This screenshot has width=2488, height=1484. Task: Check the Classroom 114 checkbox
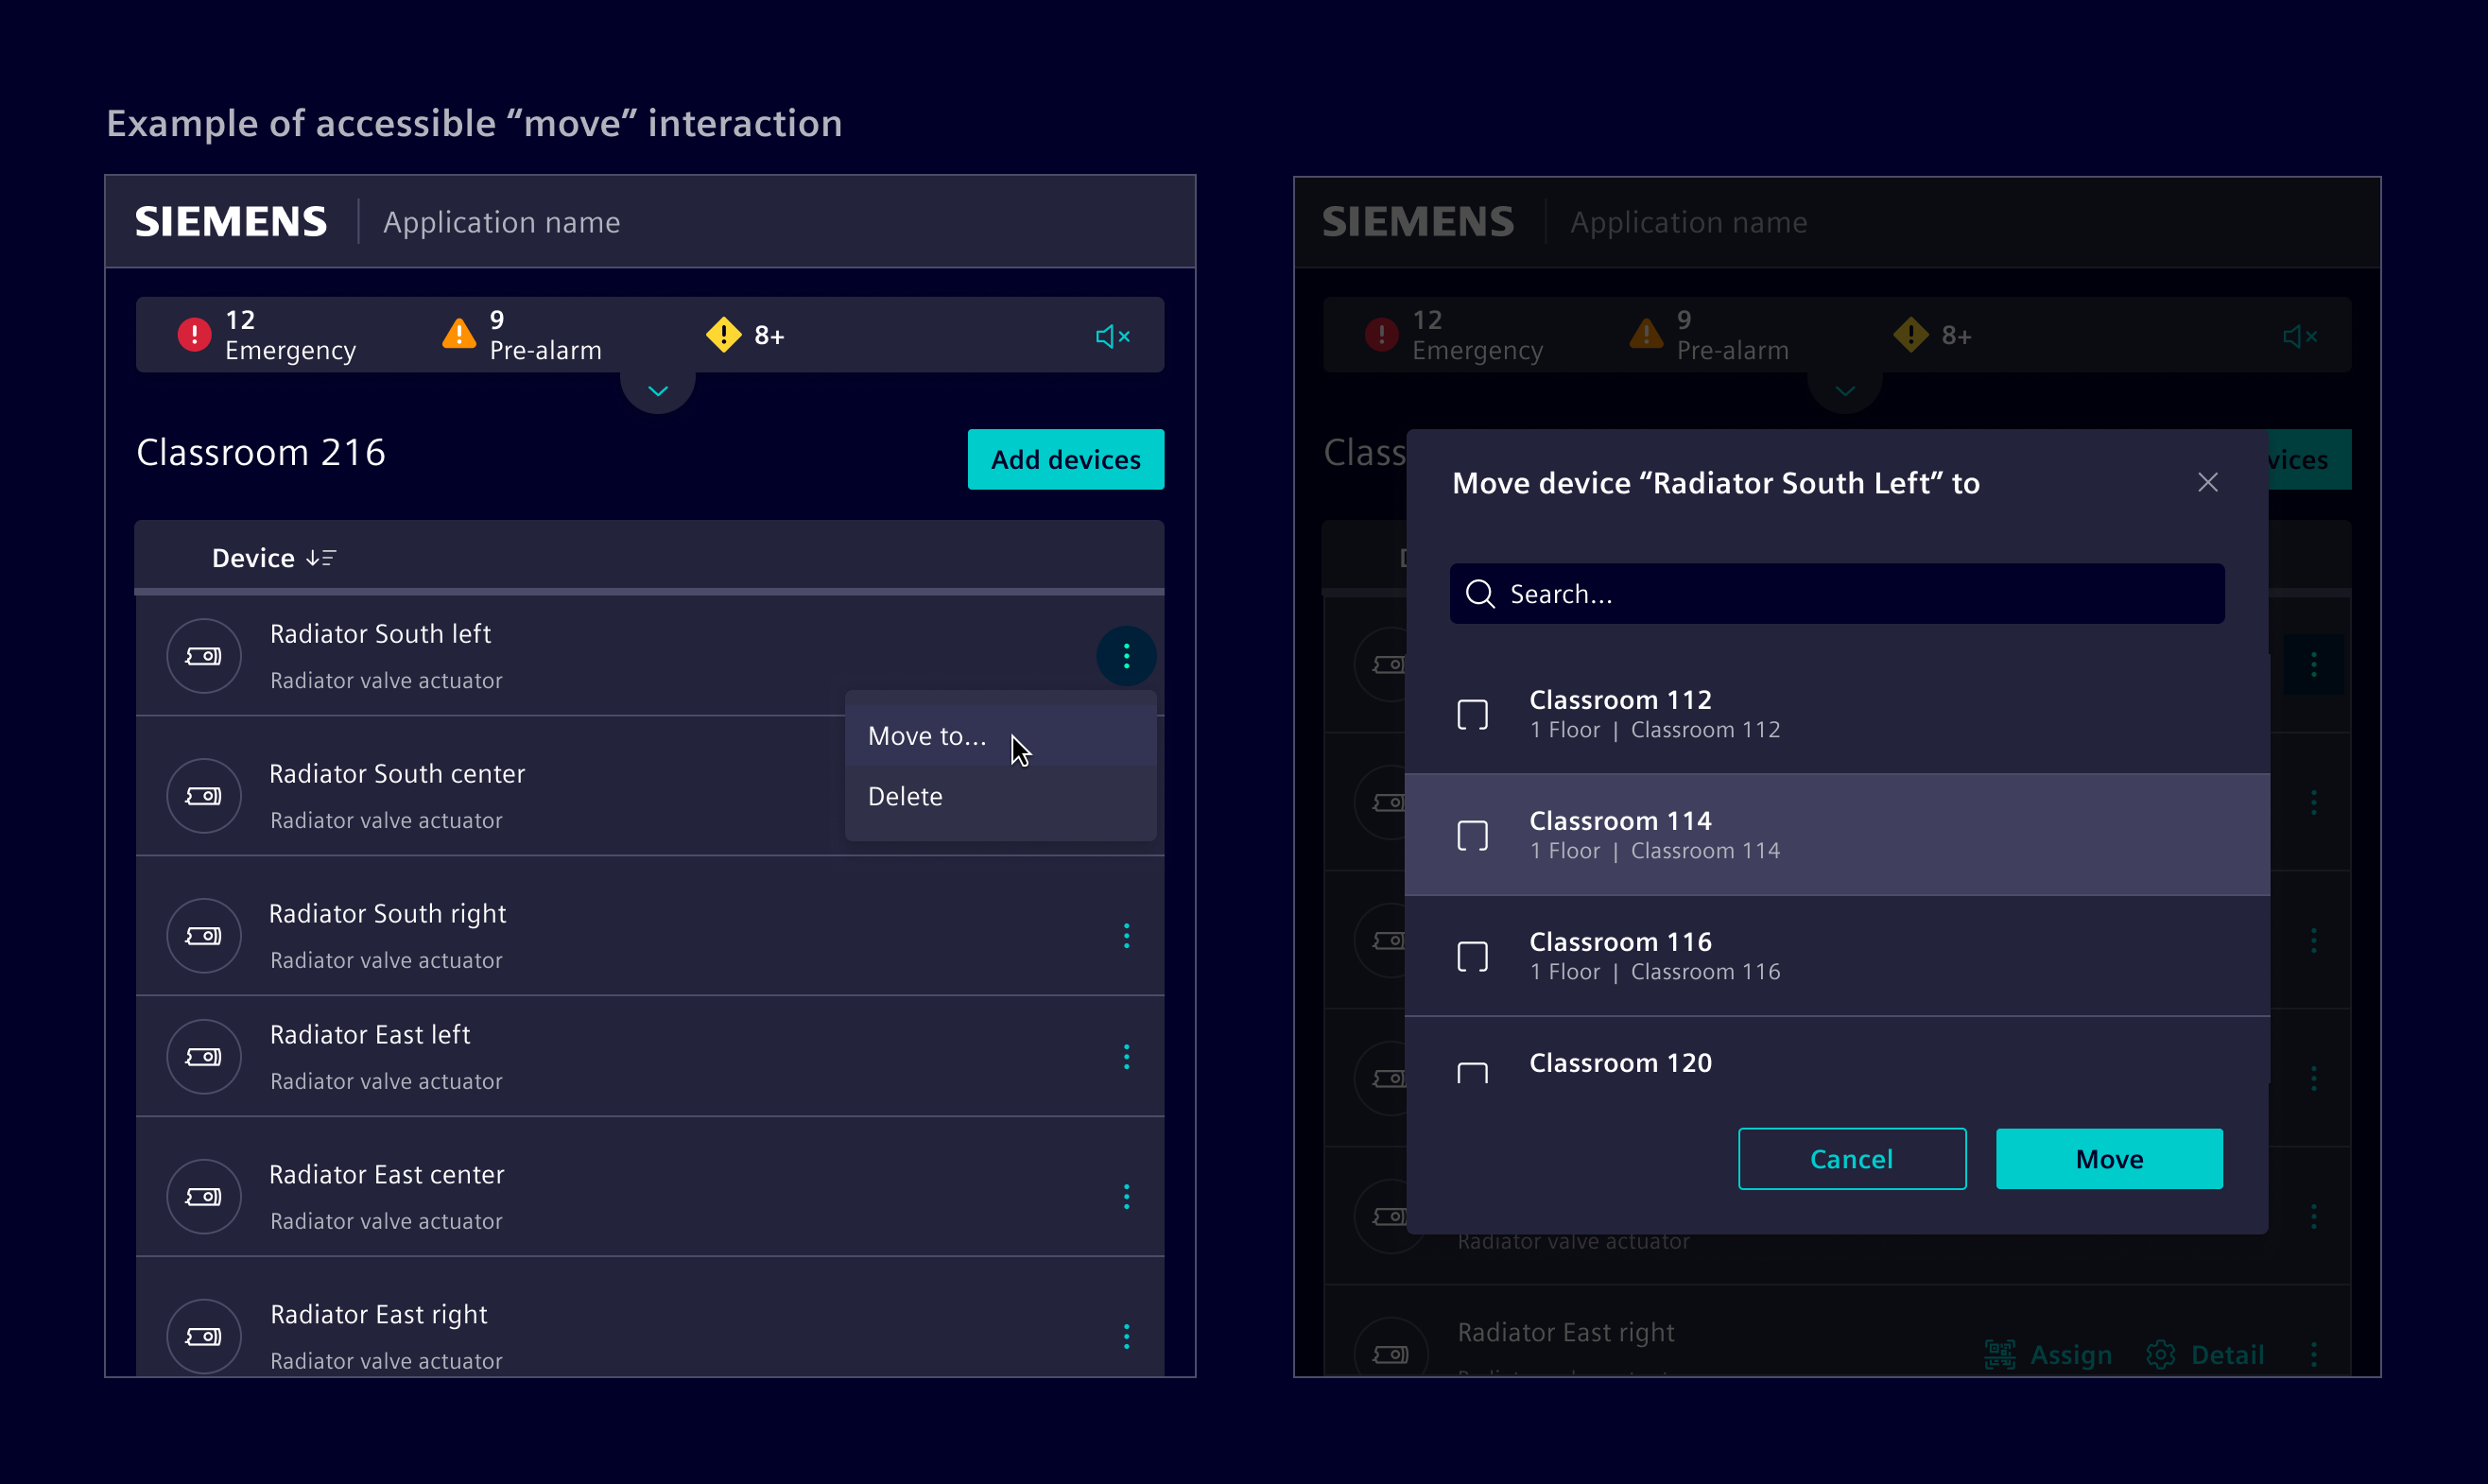coord(1472,836)
